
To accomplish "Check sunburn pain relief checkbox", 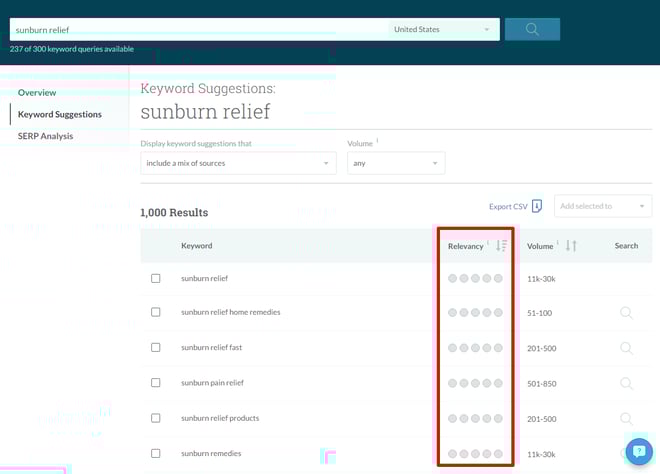I will 156,383.
